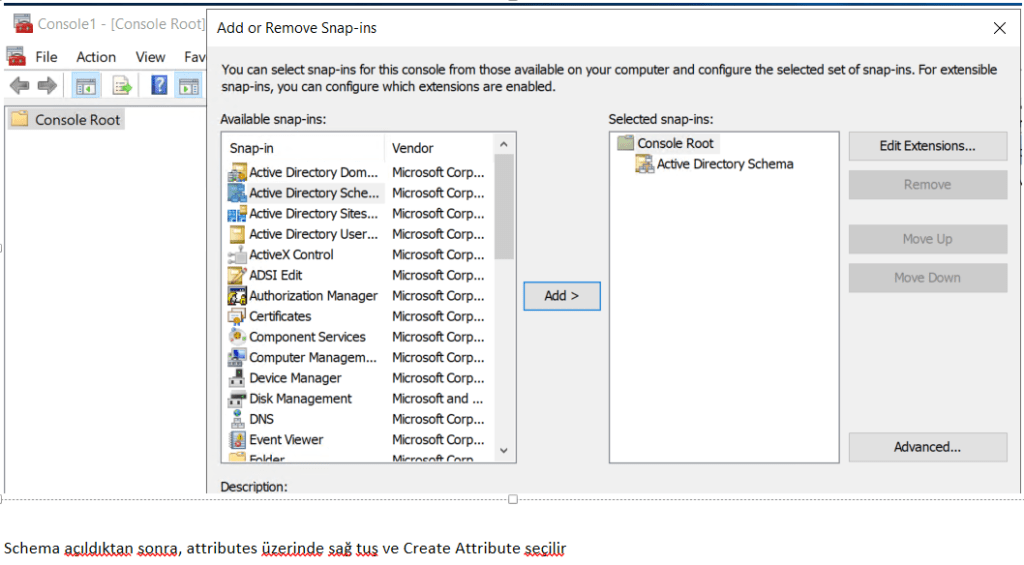Click the Edit Extensions... button
Viewport: 1024px width, 565px height.
pos(927,146)
